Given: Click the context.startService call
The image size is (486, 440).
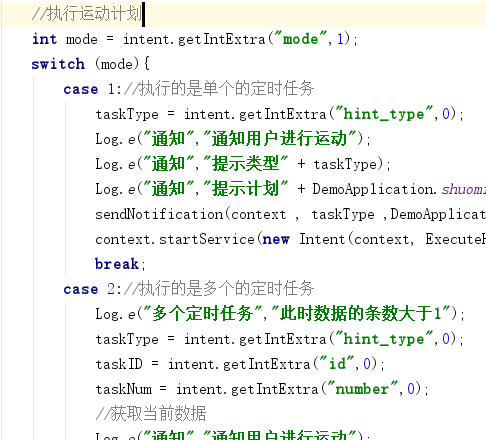Looking at the screenshot, I should (175, 239).
